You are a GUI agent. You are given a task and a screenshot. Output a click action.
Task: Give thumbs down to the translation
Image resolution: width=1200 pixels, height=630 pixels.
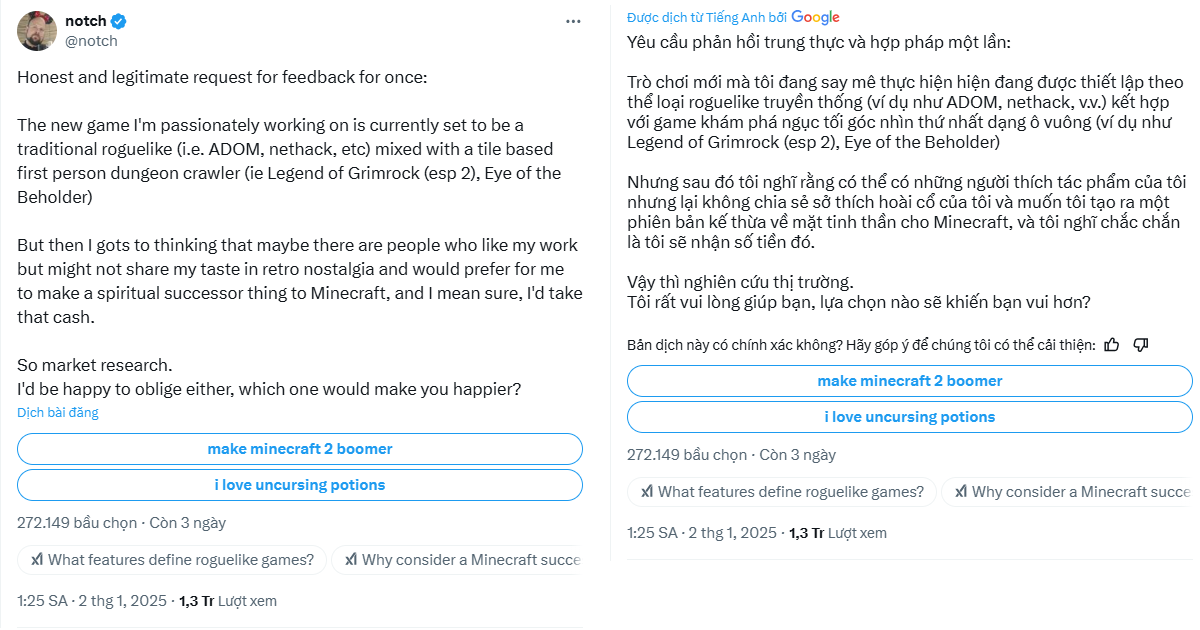1141,345
